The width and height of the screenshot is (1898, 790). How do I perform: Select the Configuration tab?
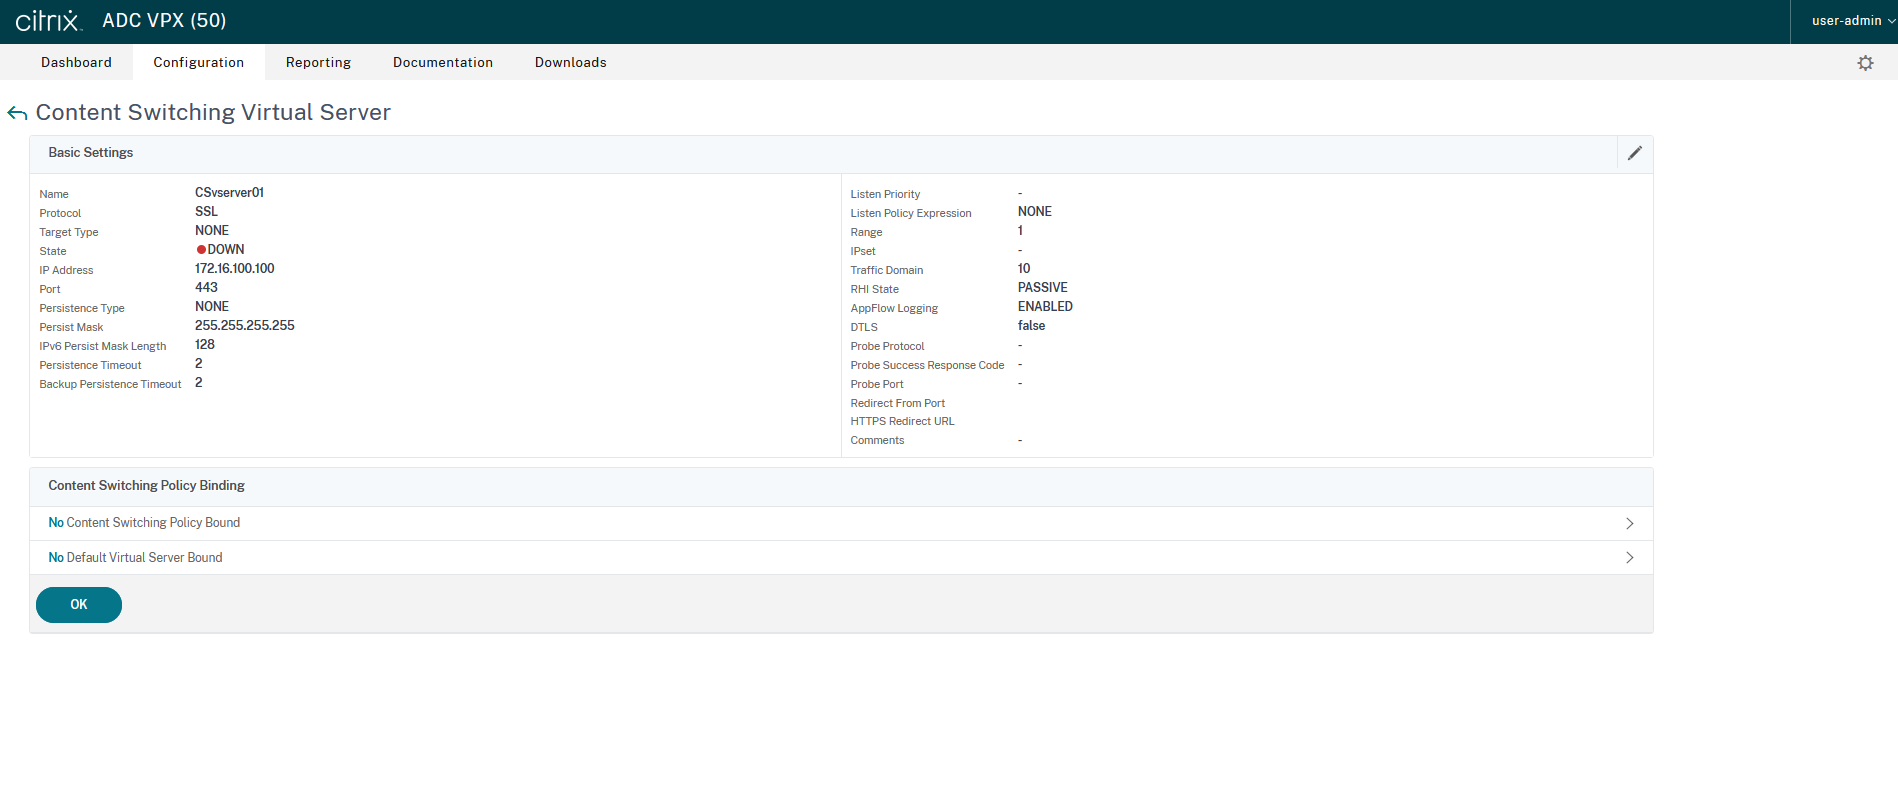[x=198, y=62]
